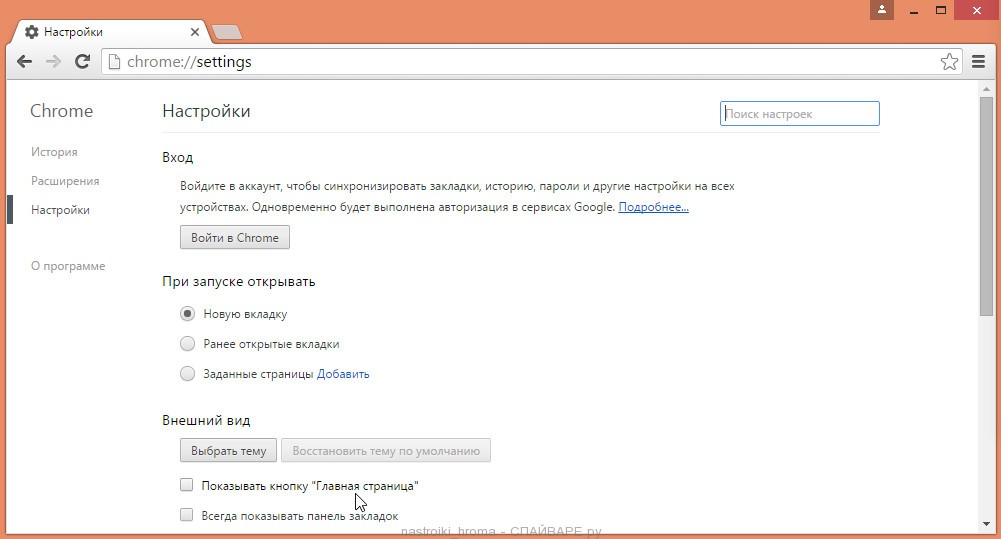This screenshot has height=539, width=1001.
Task: Close the Настройки tab
Action: tap(195, 32)
